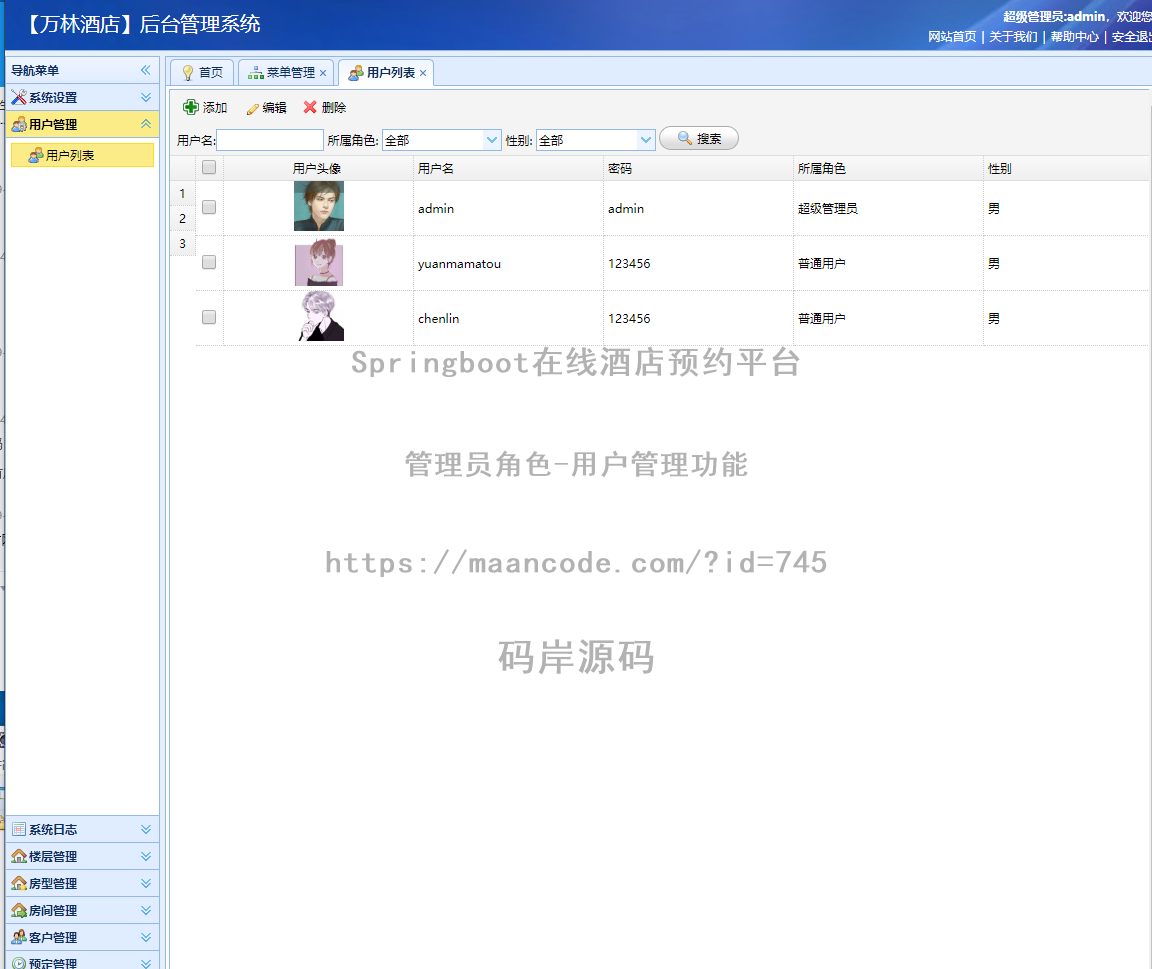Expand the 房型管理 sidebar section

click(x=145, y=883)
